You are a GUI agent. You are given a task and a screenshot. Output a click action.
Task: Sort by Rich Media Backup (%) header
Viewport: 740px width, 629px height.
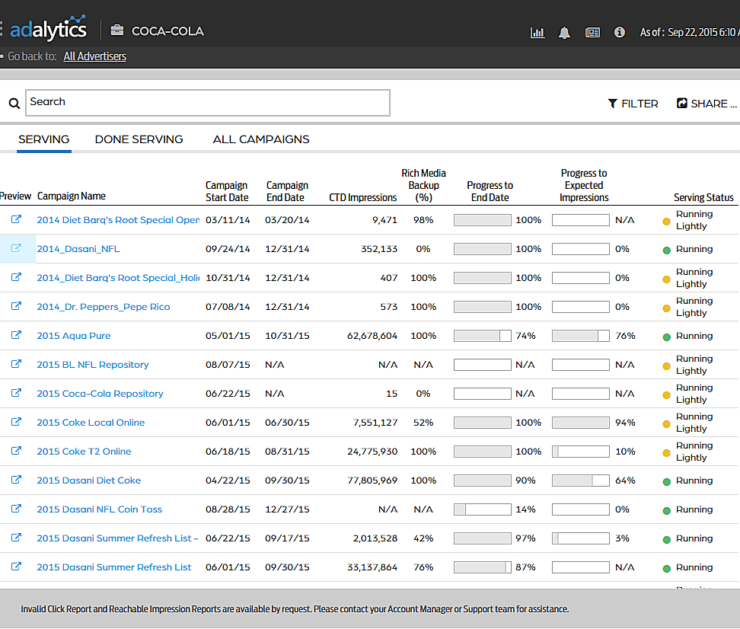coord(423,185)
